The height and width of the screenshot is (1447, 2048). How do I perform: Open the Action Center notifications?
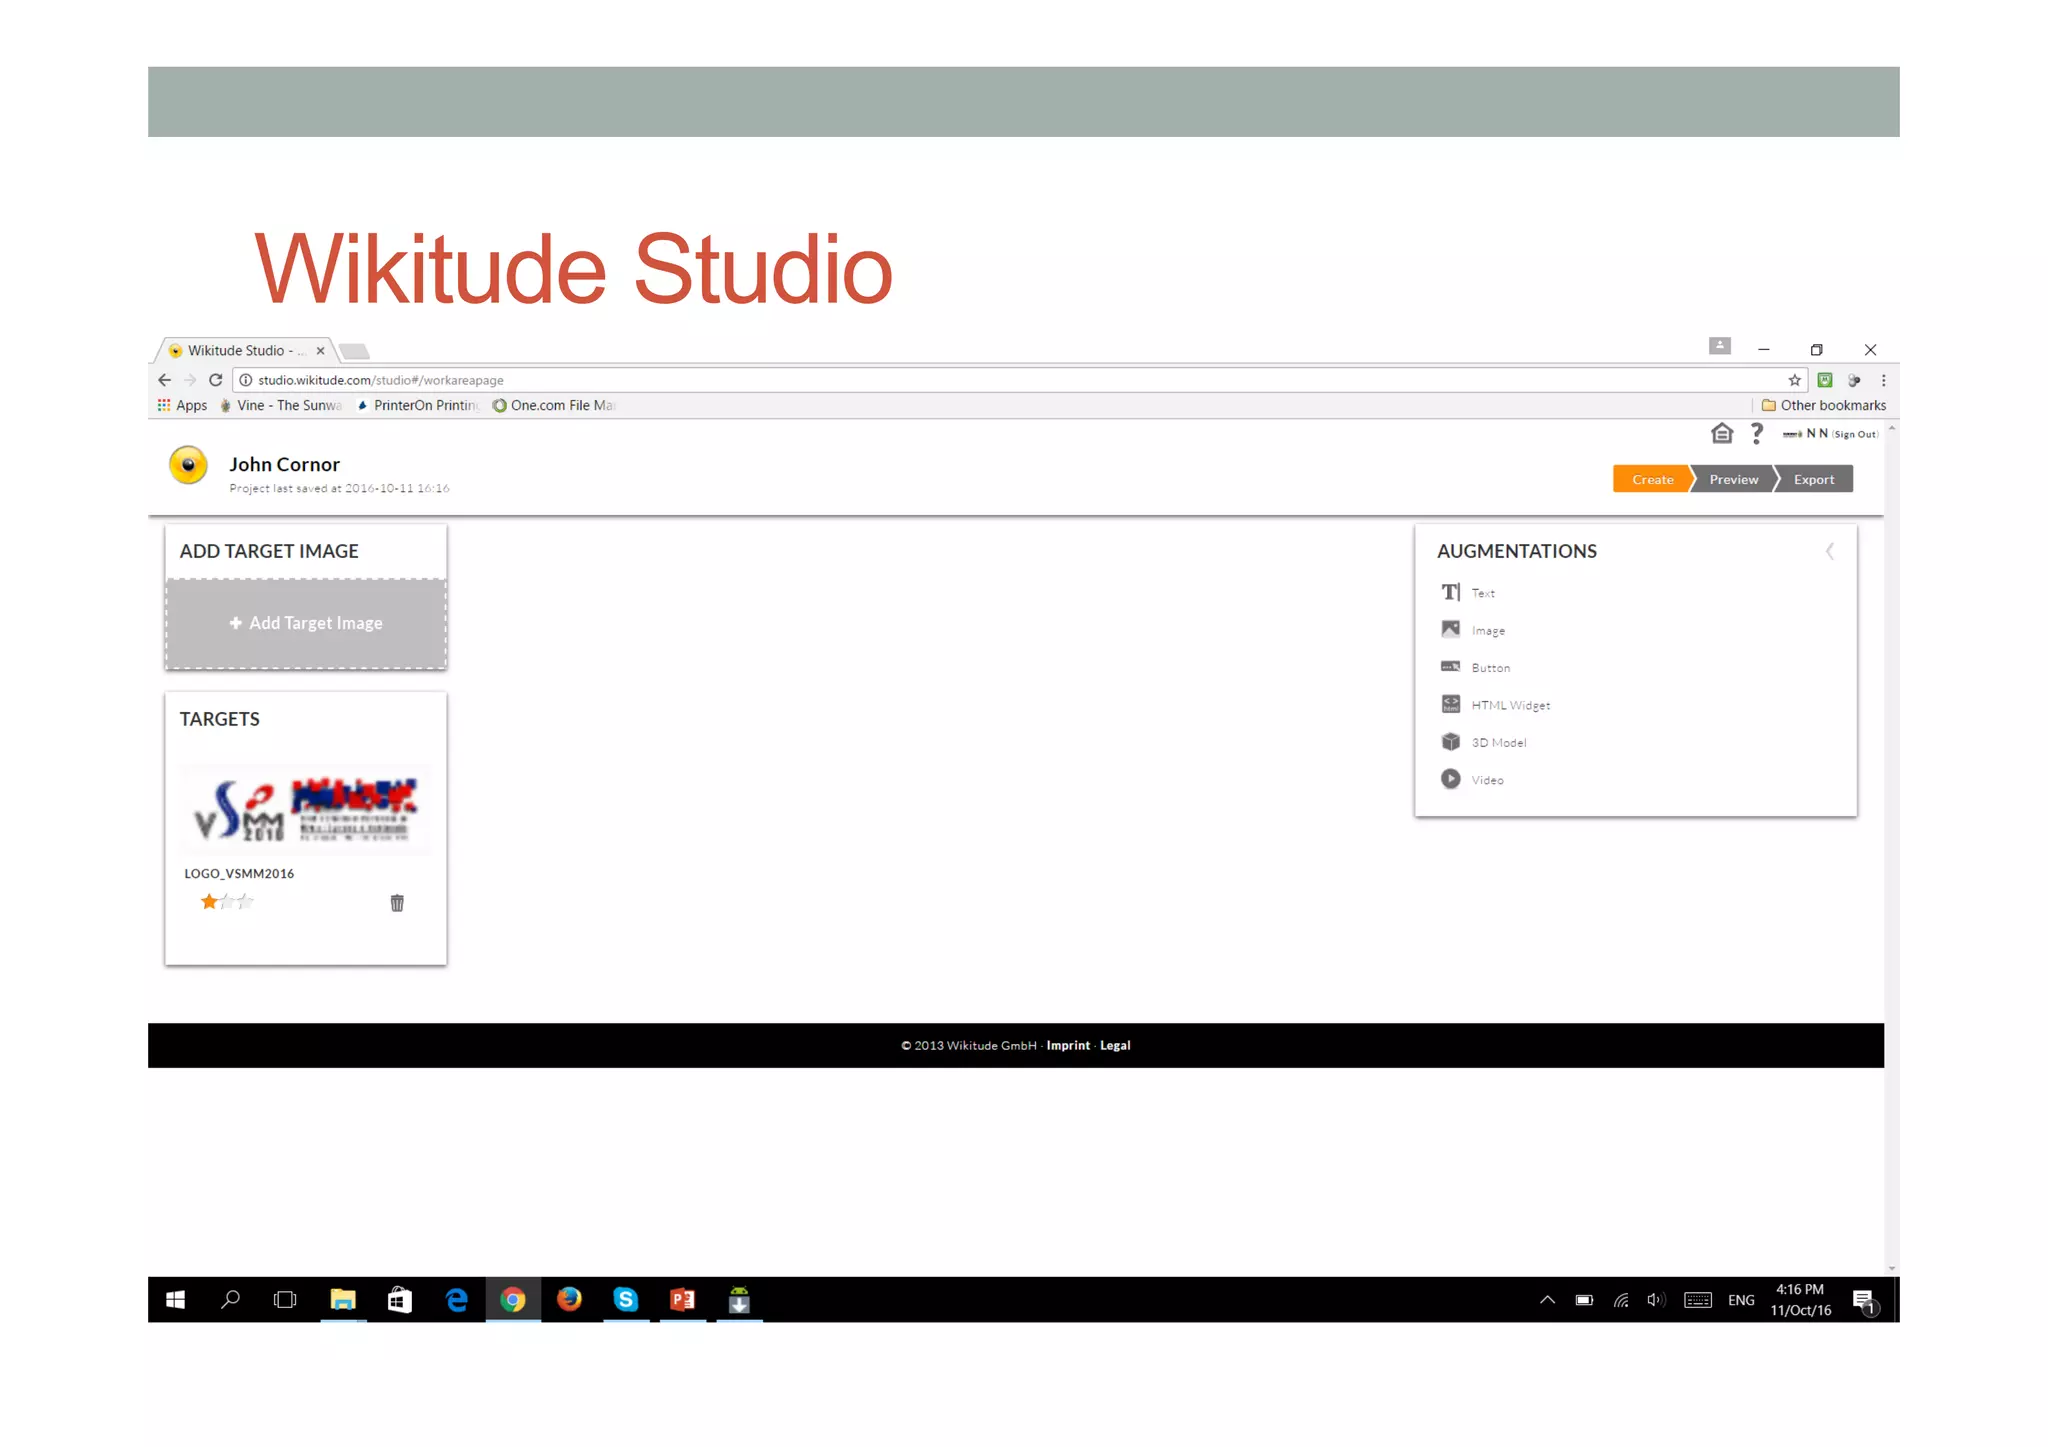point(1864,1301)
